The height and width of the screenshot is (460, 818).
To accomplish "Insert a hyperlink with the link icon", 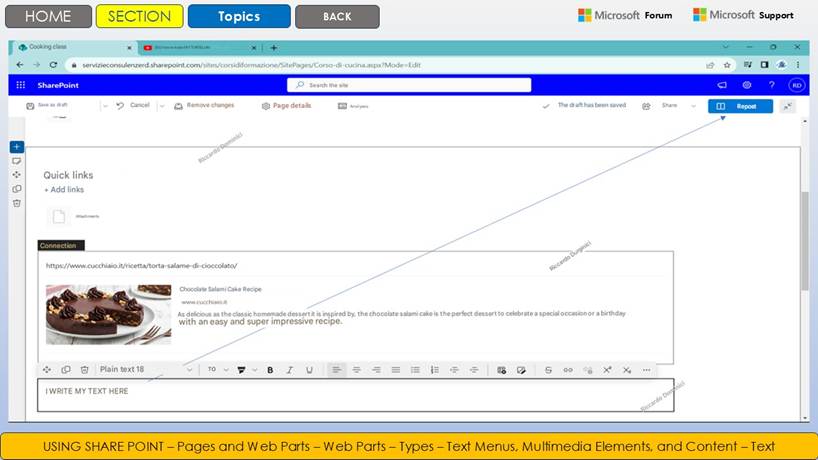I will pos(568,370).
